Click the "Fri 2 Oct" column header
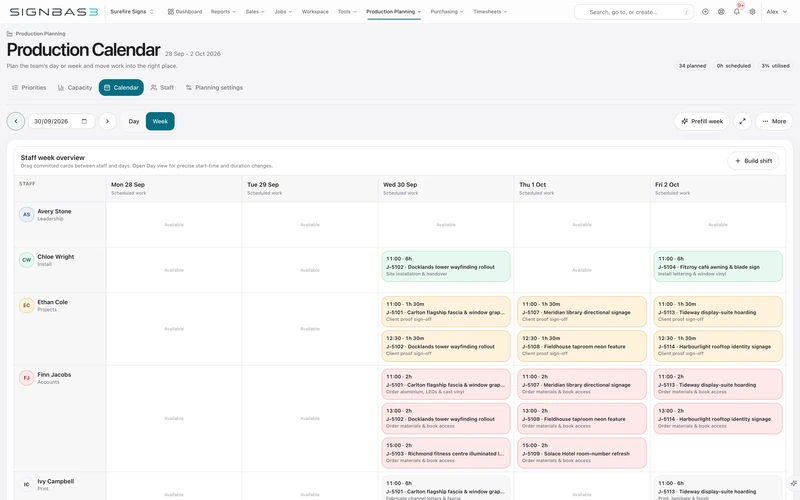Screen dimensions: 800x500 click(x=718, y=189)
